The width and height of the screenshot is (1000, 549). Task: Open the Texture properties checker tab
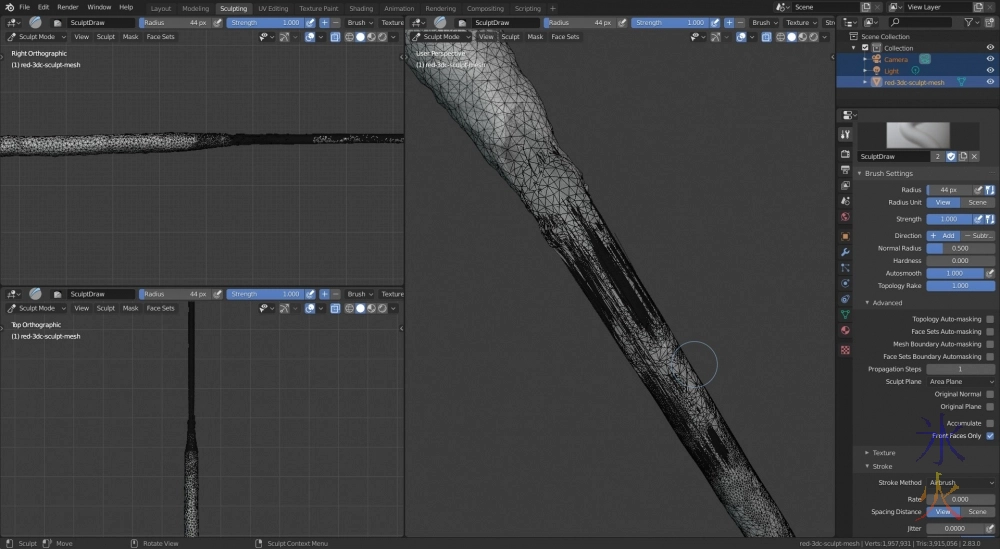click(x=845, y=349)
